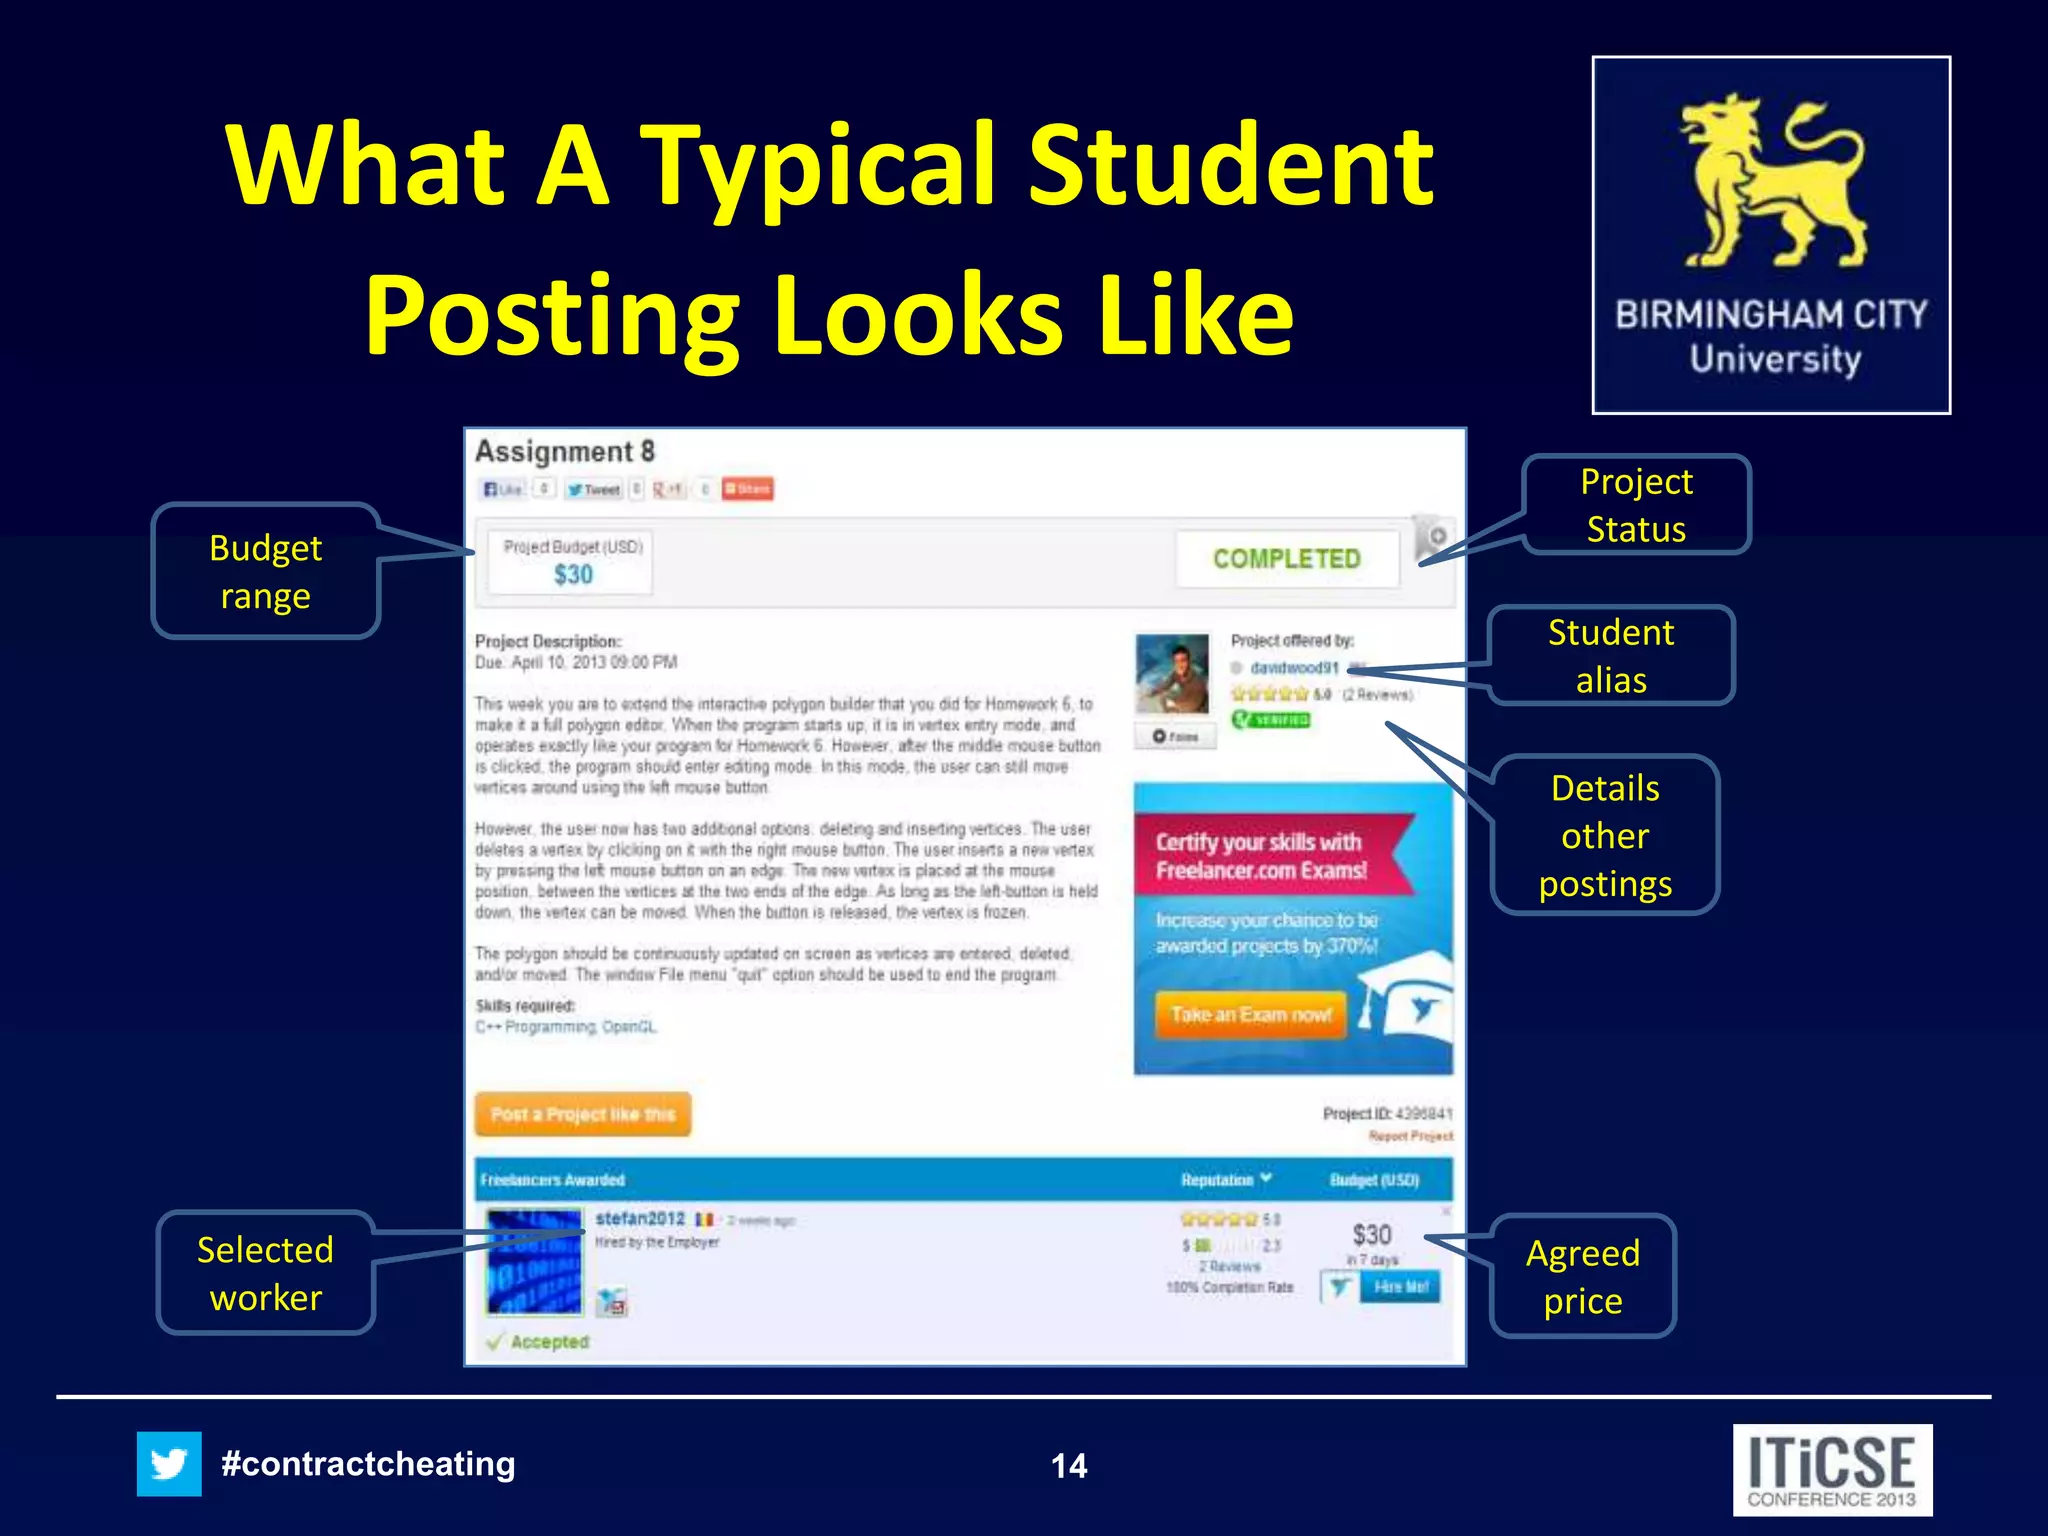This screenshot has width=2048, height=1536.
Task: Click the Twitter bird icon in slide footer
Action: click(x=169, y=1464)
